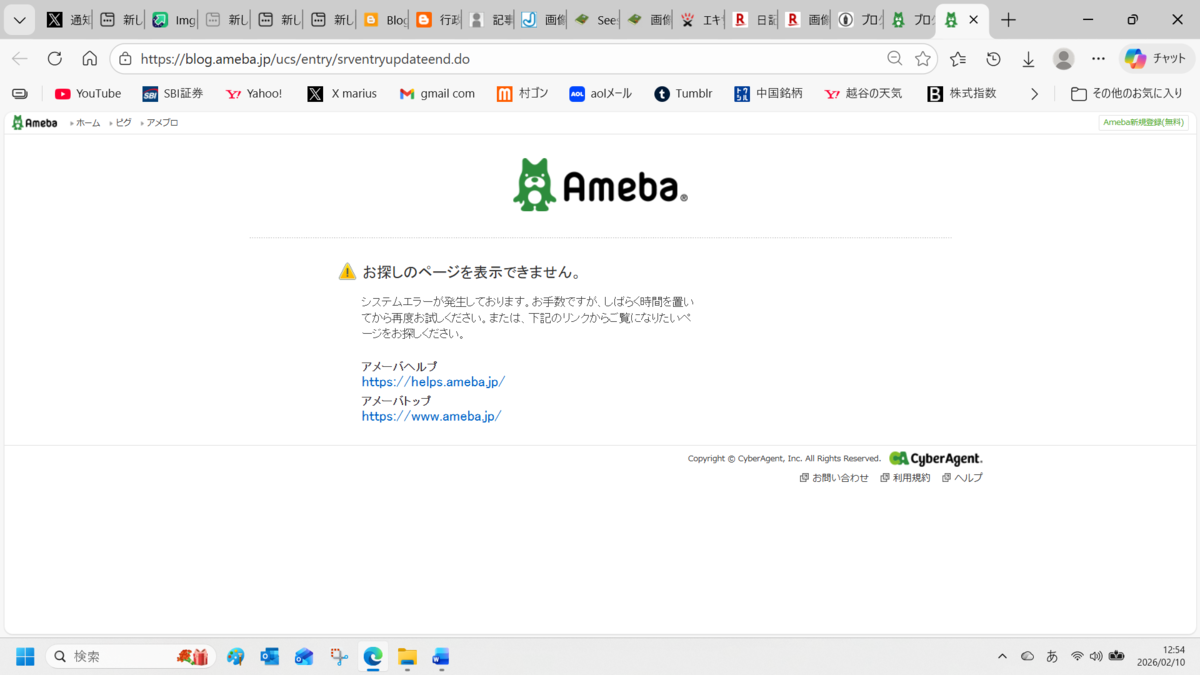This screenshot has width=1200, height=675.
Task: Open the Copilot チャット button
Action: coord(1155,59)
